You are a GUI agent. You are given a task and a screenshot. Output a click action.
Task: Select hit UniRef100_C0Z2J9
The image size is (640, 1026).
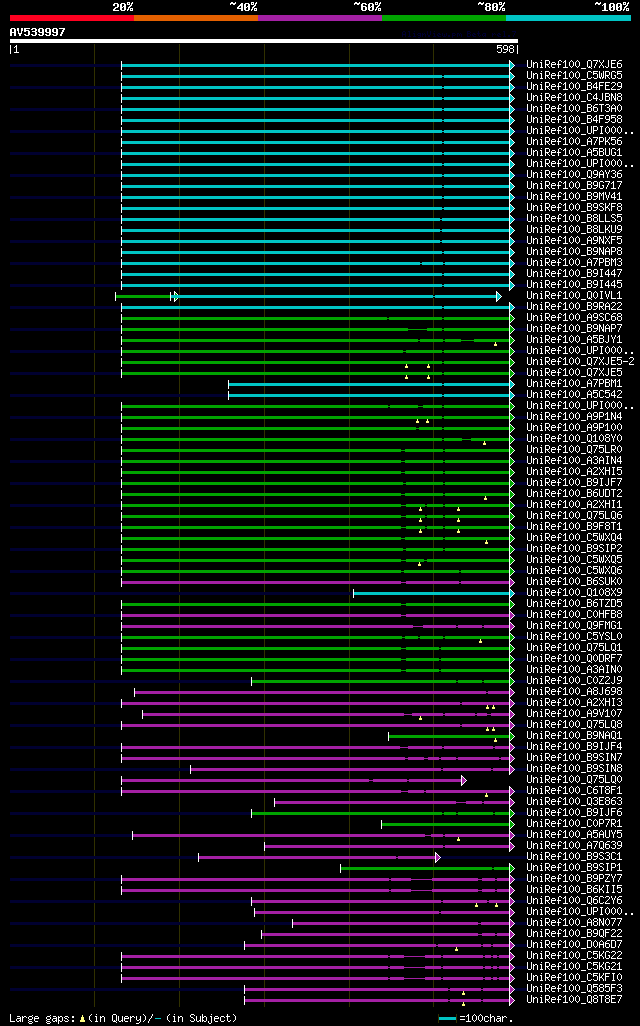(575, 681)
